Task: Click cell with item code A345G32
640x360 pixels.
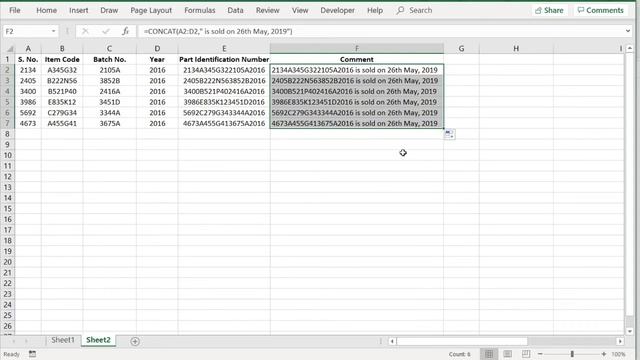Action: click(62, 70)
